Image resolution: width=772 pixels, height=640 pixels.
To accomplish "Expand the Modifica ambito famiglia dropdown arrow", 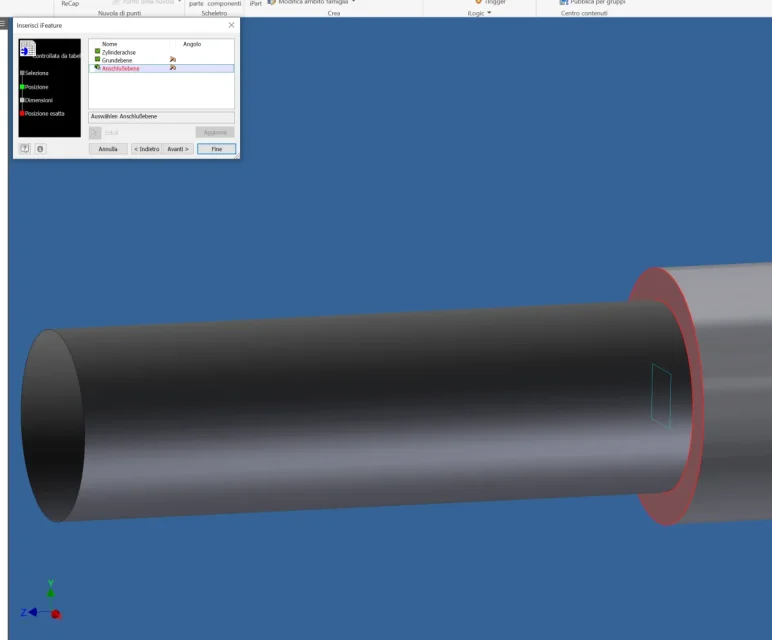I will point(354,1).
